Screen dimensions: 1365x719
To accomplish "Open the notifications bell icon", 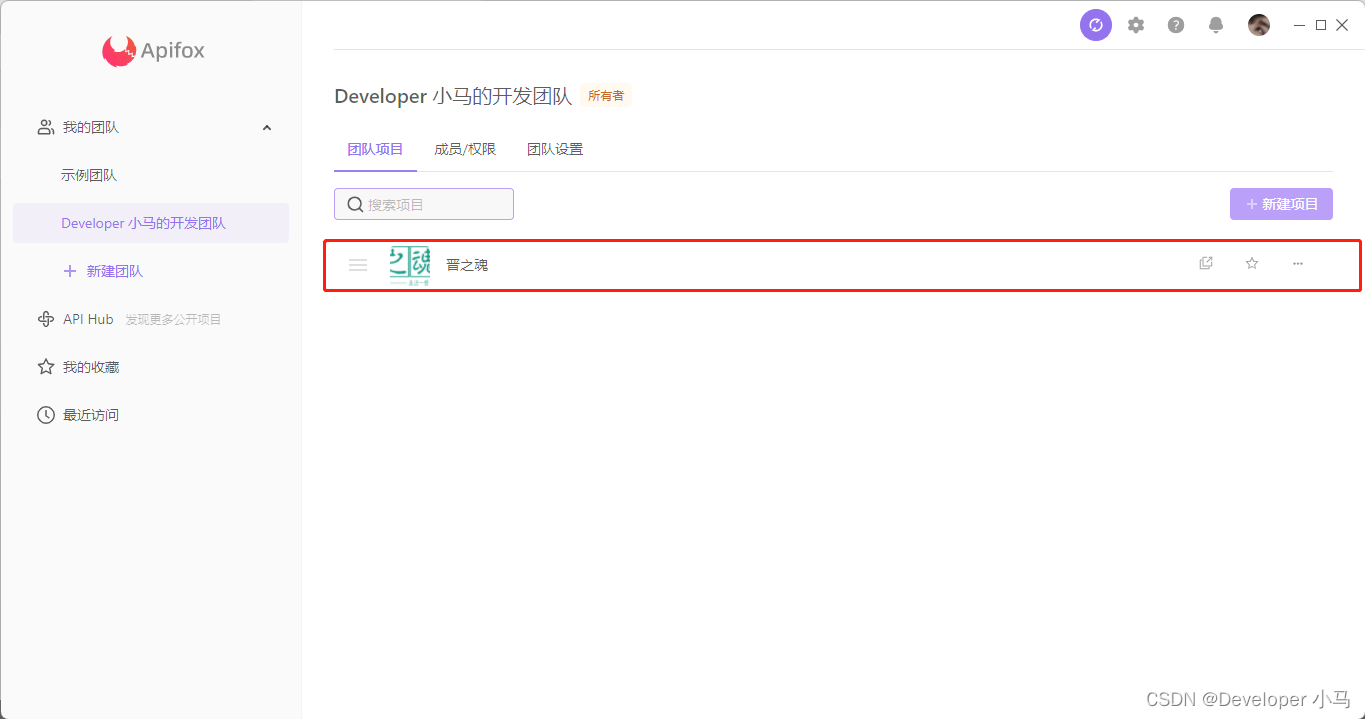I will pos(1216,25).
